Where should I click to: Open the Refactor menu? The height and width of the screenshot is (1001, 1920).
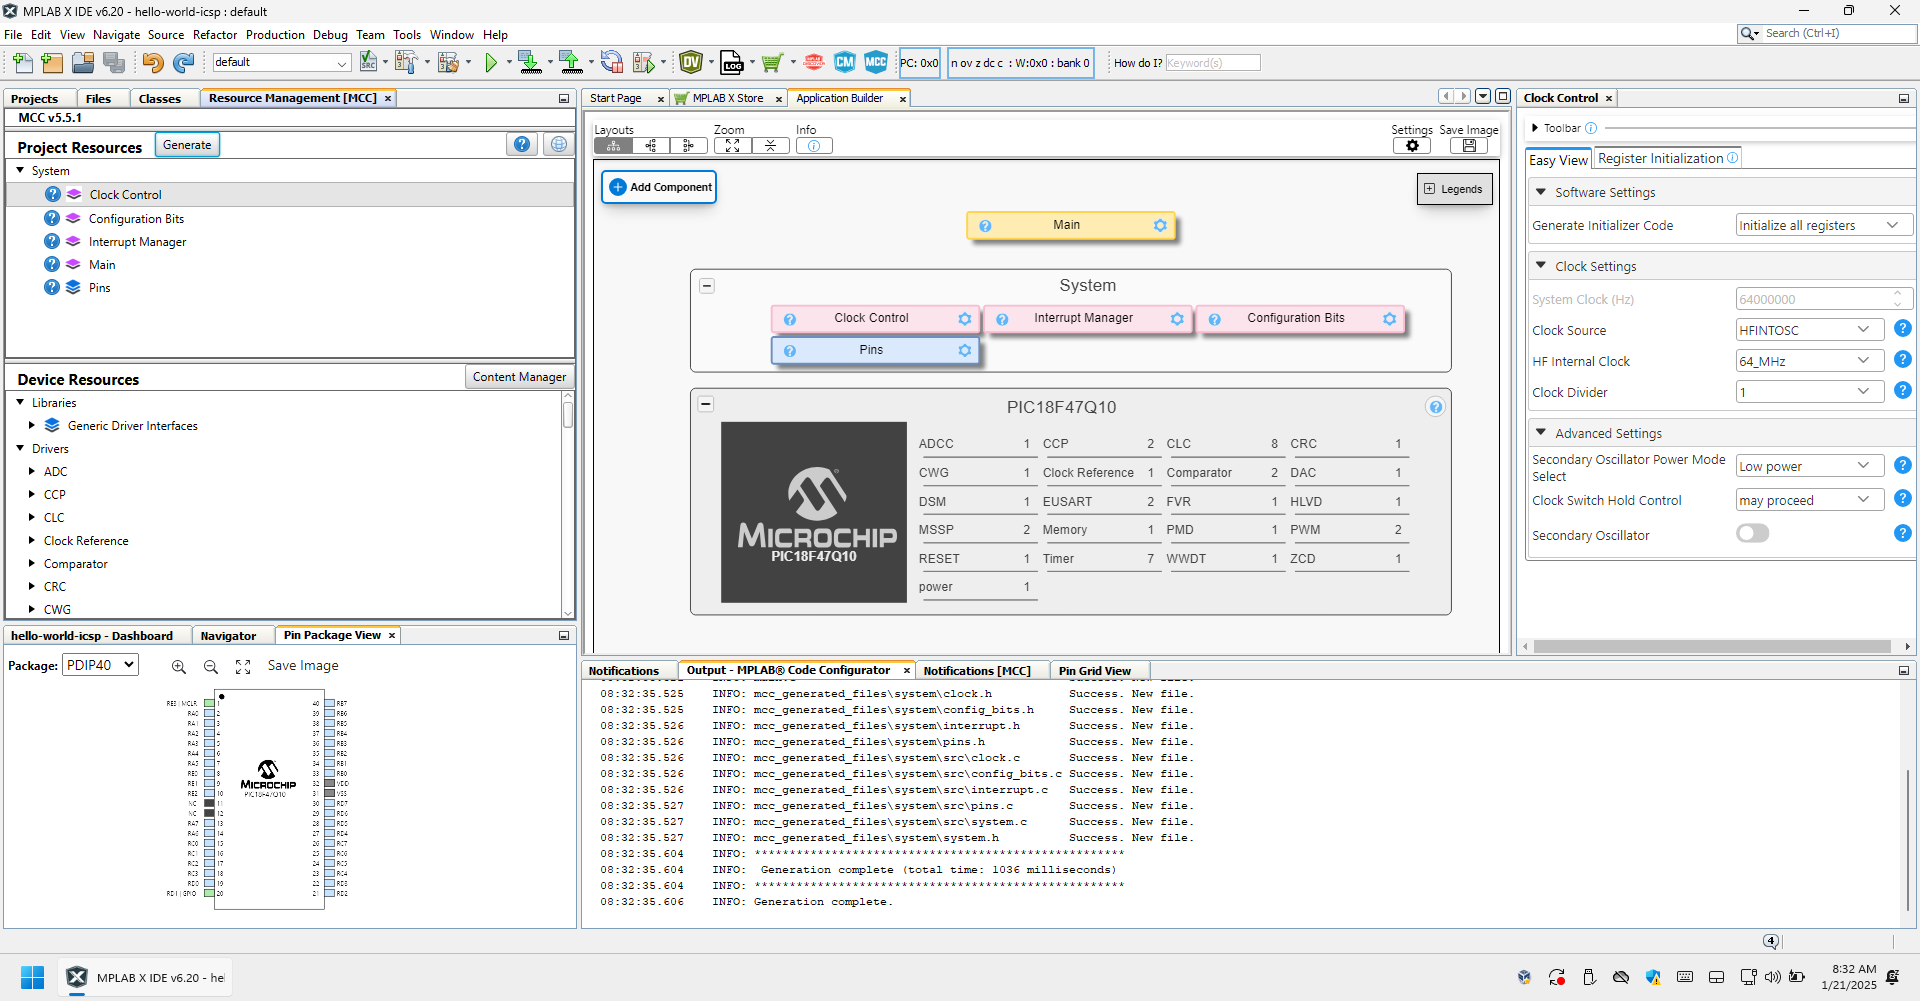click(215, 35)
